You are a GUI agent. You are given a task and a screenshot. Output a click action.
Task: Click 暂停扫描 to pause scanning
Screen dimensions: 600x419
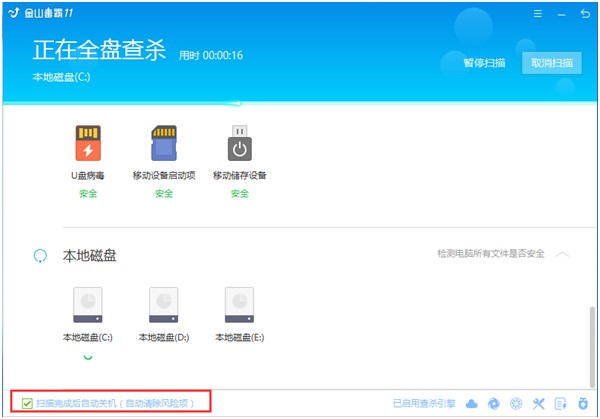click(x=484, y=63)
